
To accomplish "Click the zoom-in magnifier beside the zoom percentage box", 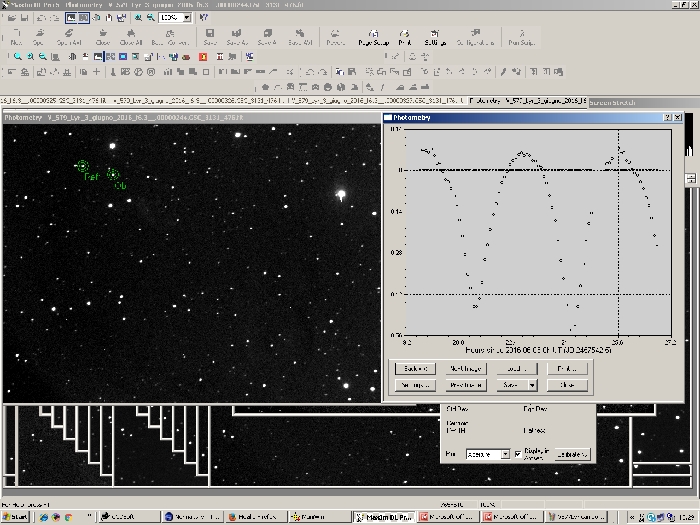I will coord(138,18).
